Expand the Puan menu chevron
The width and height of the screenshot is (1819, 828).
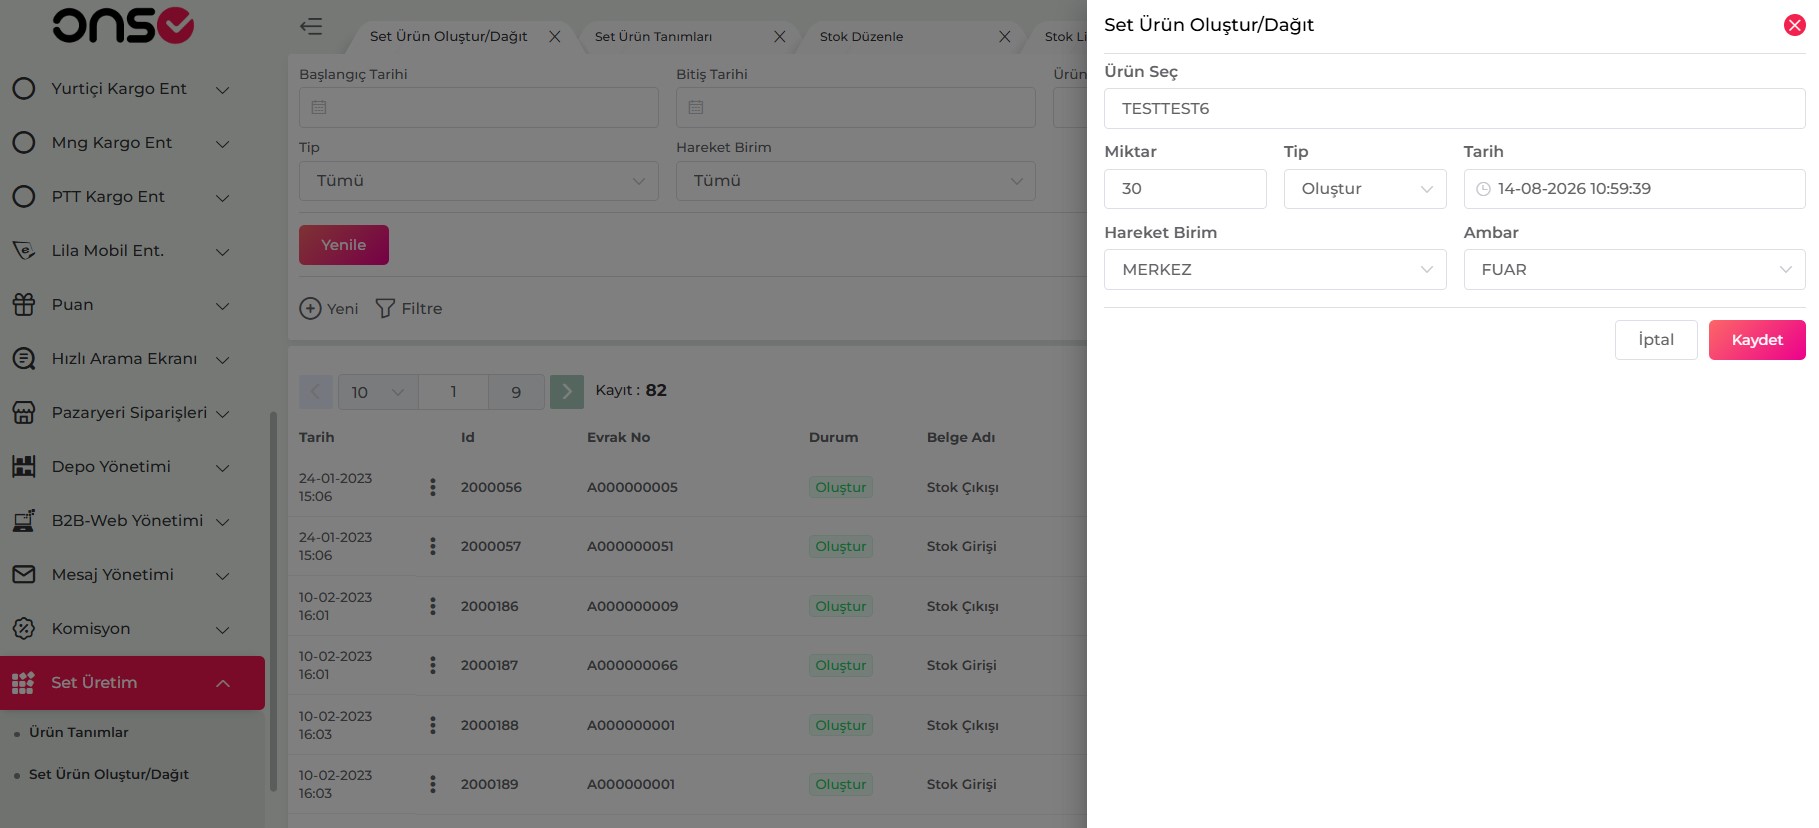pyautogui.click(x=223, y=306)
